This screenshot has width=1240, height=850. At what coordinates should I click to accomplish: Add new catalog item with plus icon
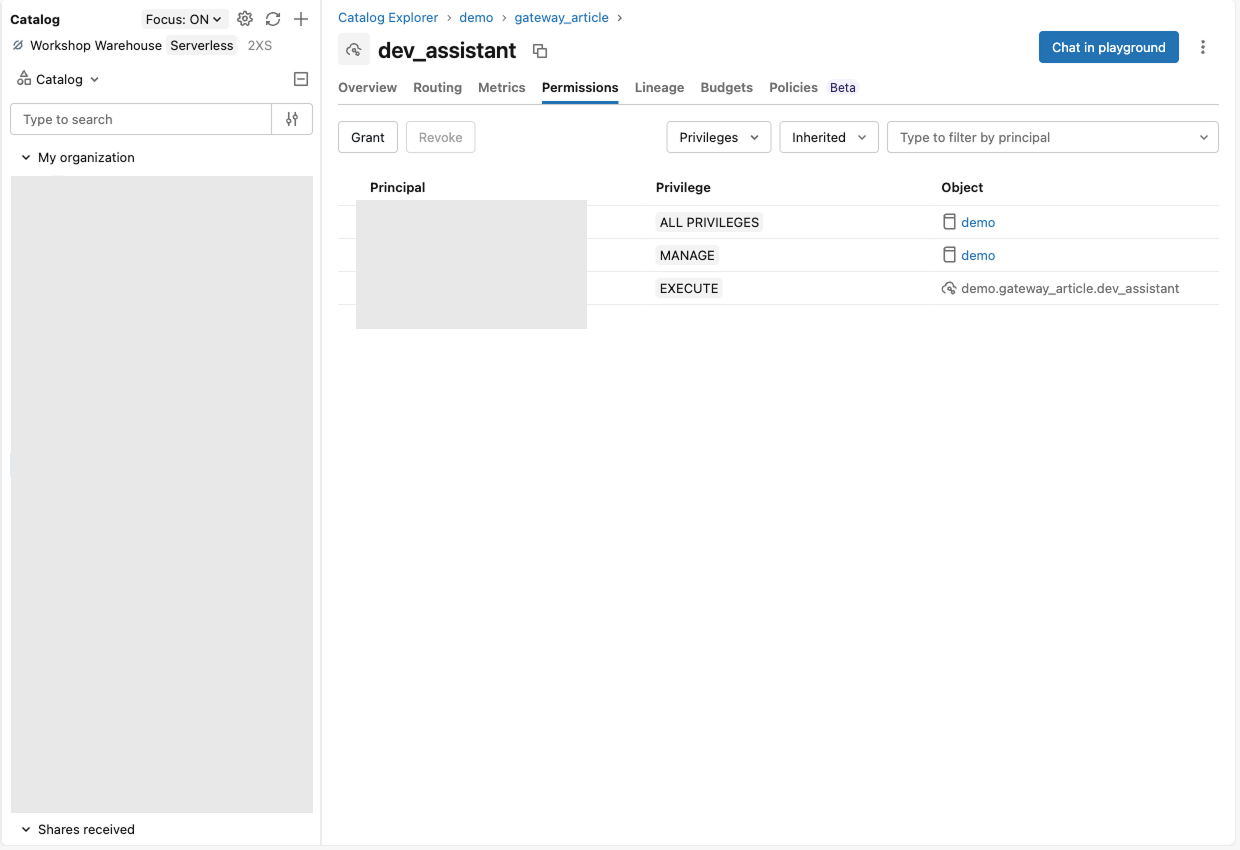(301, 19)
